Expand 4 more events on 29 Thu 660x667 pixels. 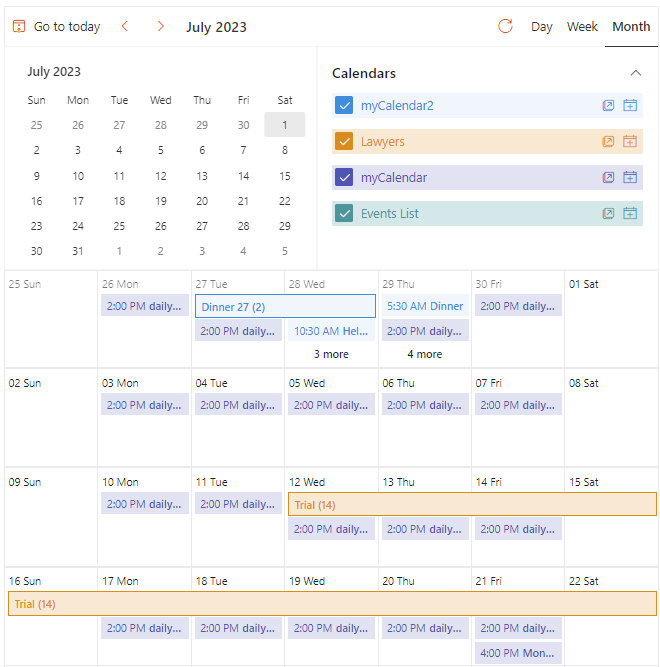(425, 354)
